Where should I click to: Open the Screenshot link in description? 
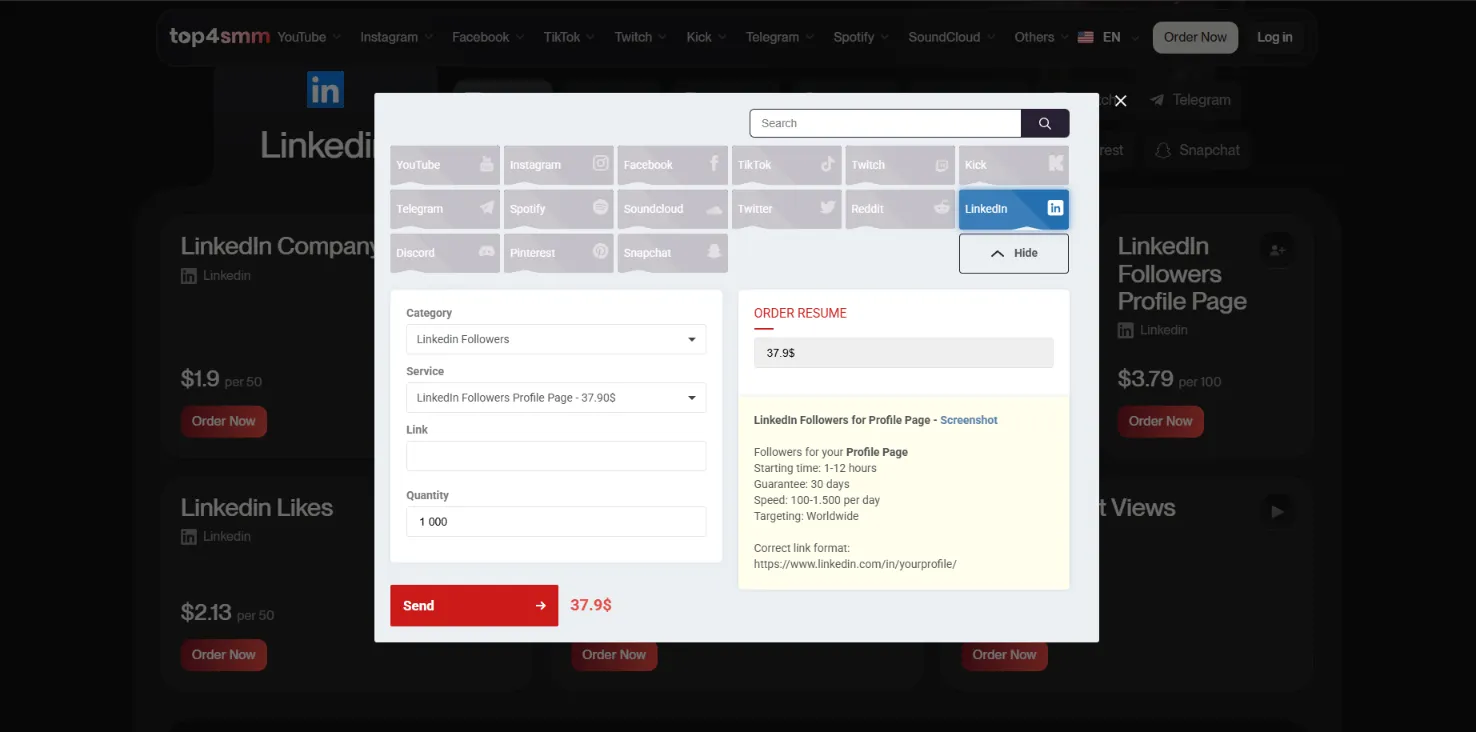(x=968, y=420)
